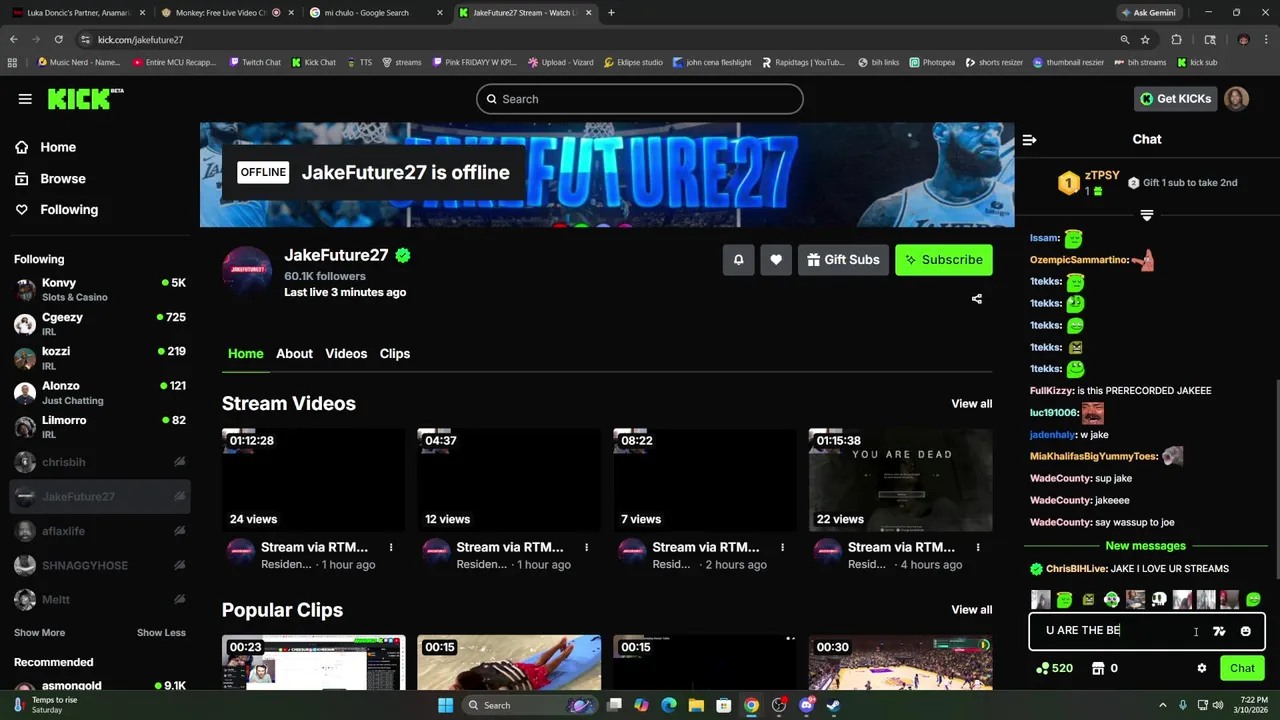Open the 08:22 stream video thumbnail

point(705,480)
